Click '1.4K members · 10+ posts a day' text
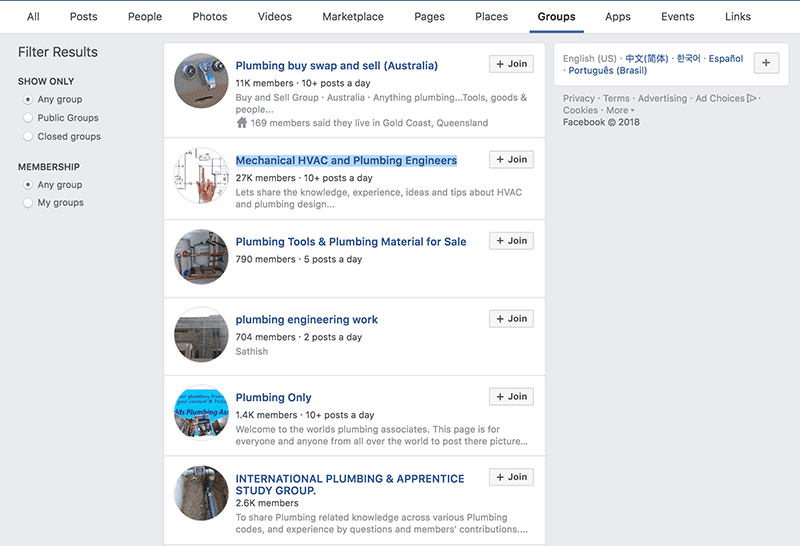Image resolution: width=800 pixels, height=546 pixels. 305,415
